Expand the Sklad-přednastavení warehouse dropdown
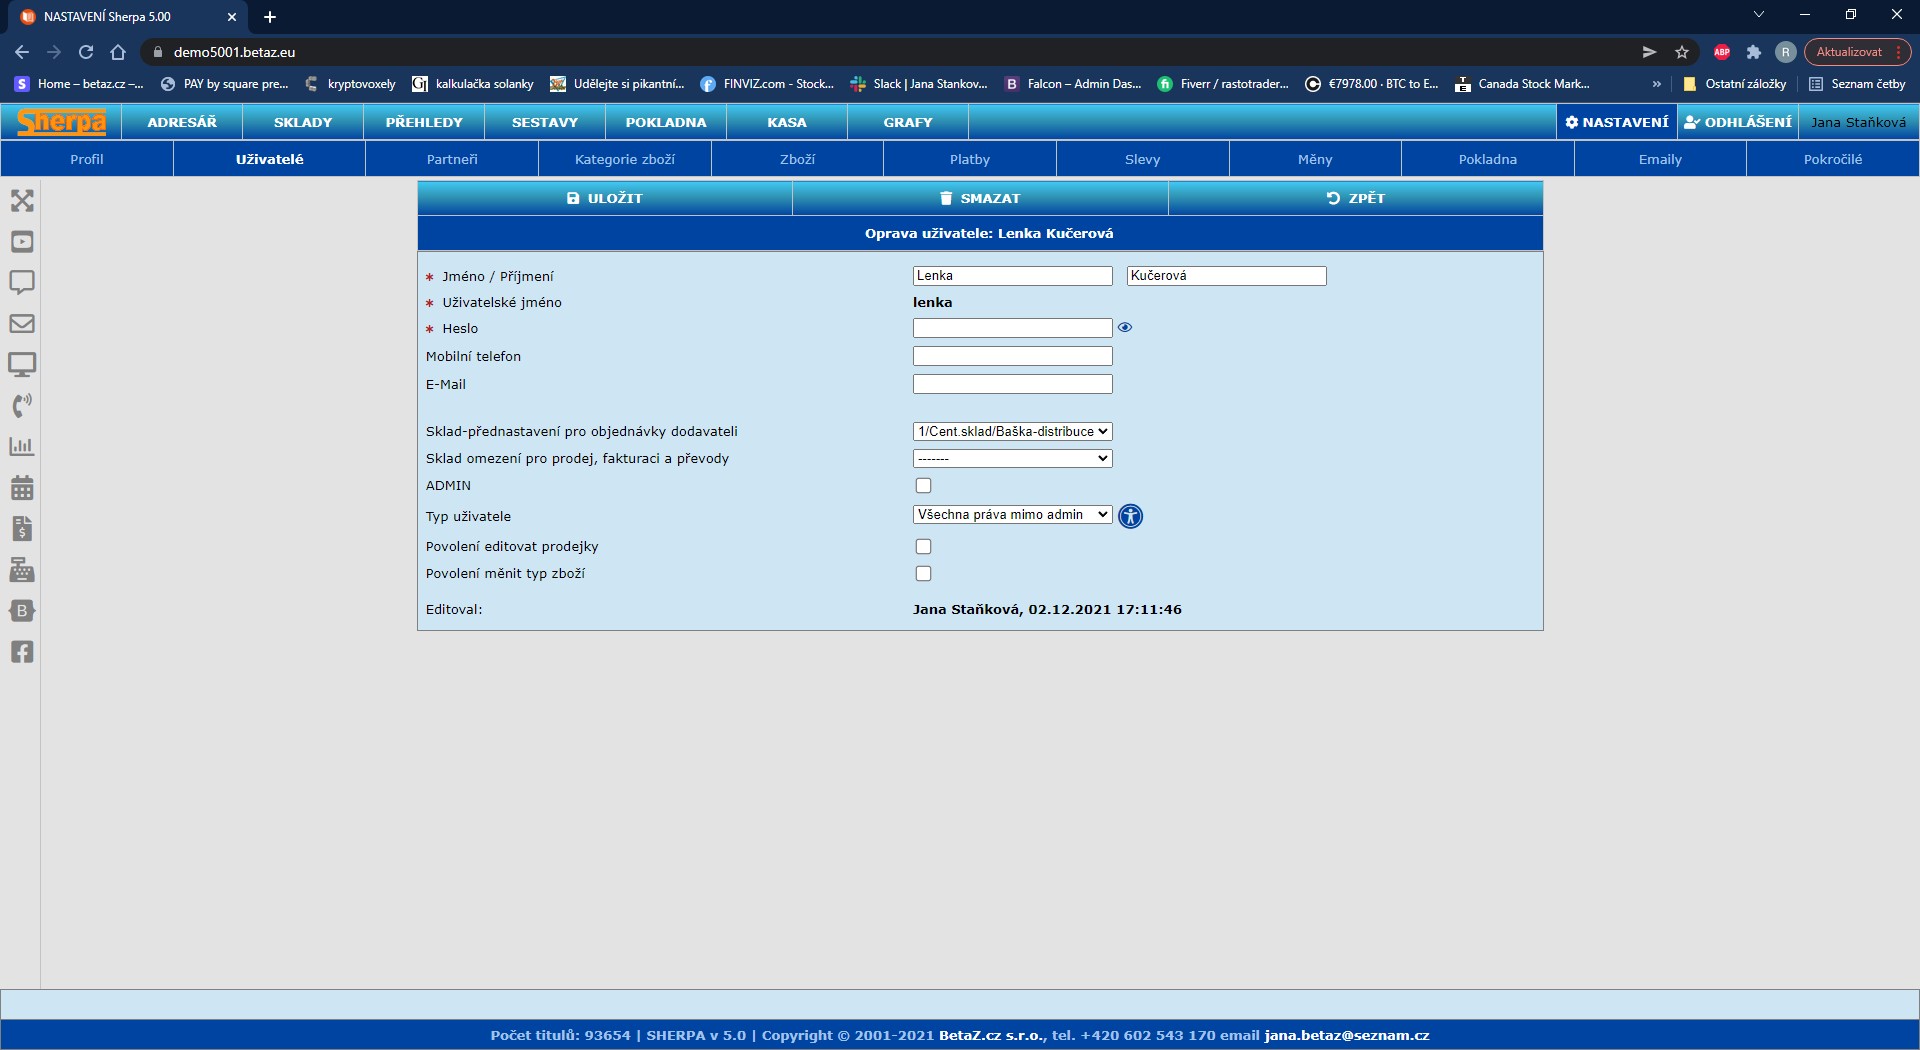Viewport: 1920px width, 1050px height. click(1012, 432)
